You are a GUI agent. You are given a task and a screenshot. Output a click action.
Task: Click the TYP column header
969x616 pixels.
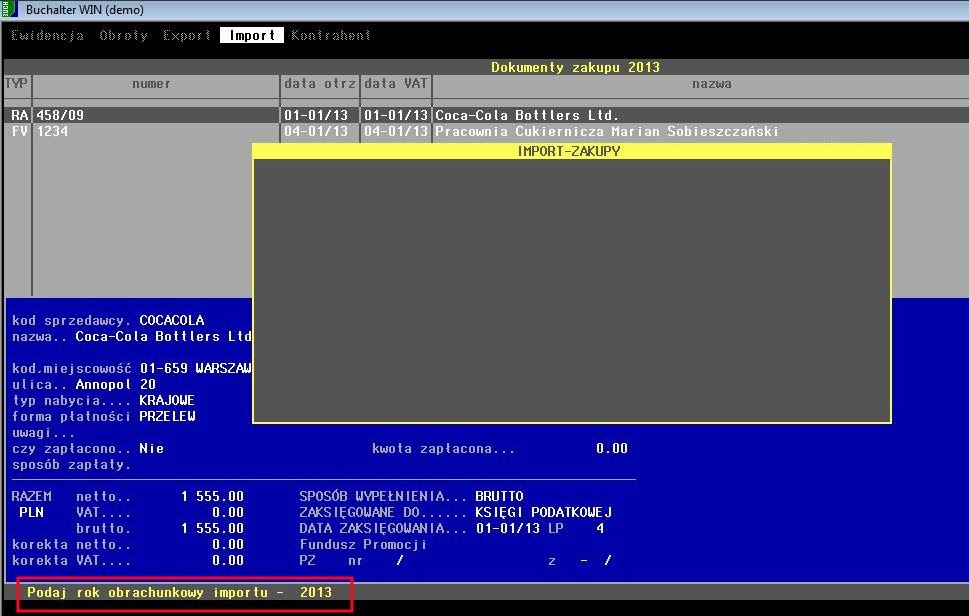[17, 83]
